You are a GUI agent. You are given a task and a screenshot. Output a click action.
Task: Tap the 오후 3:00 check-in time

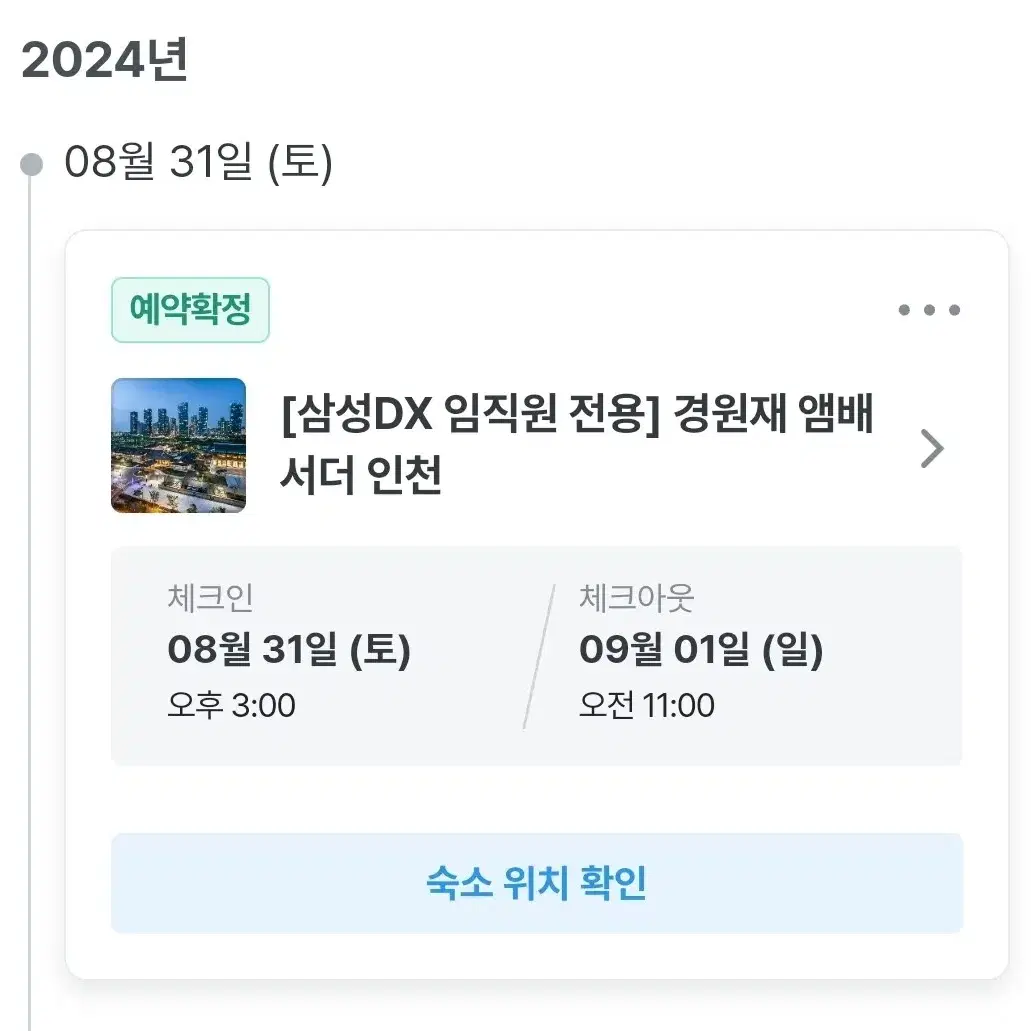point(231,705)
